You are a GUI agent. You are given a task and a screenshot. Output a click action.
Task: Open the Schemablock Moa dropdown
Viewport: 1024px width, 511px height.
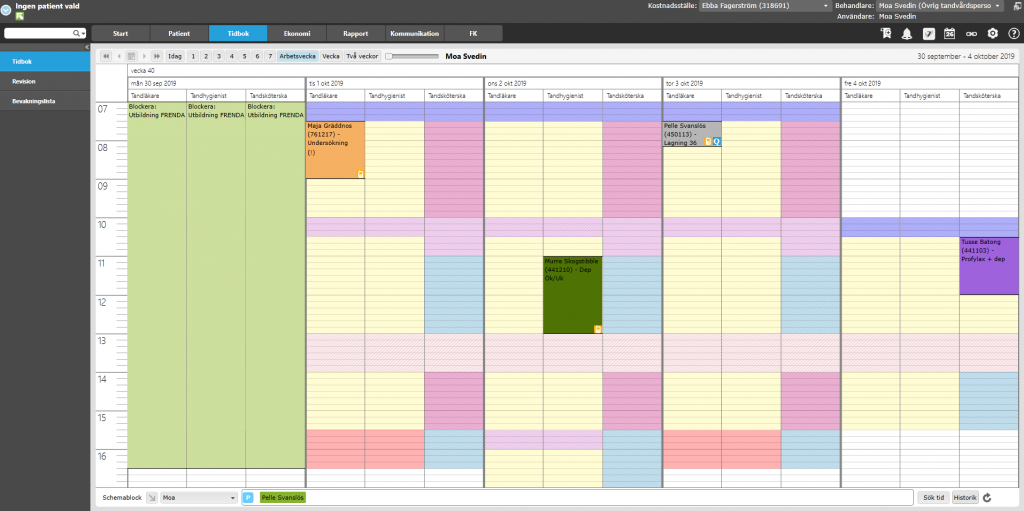click(199, 498)
